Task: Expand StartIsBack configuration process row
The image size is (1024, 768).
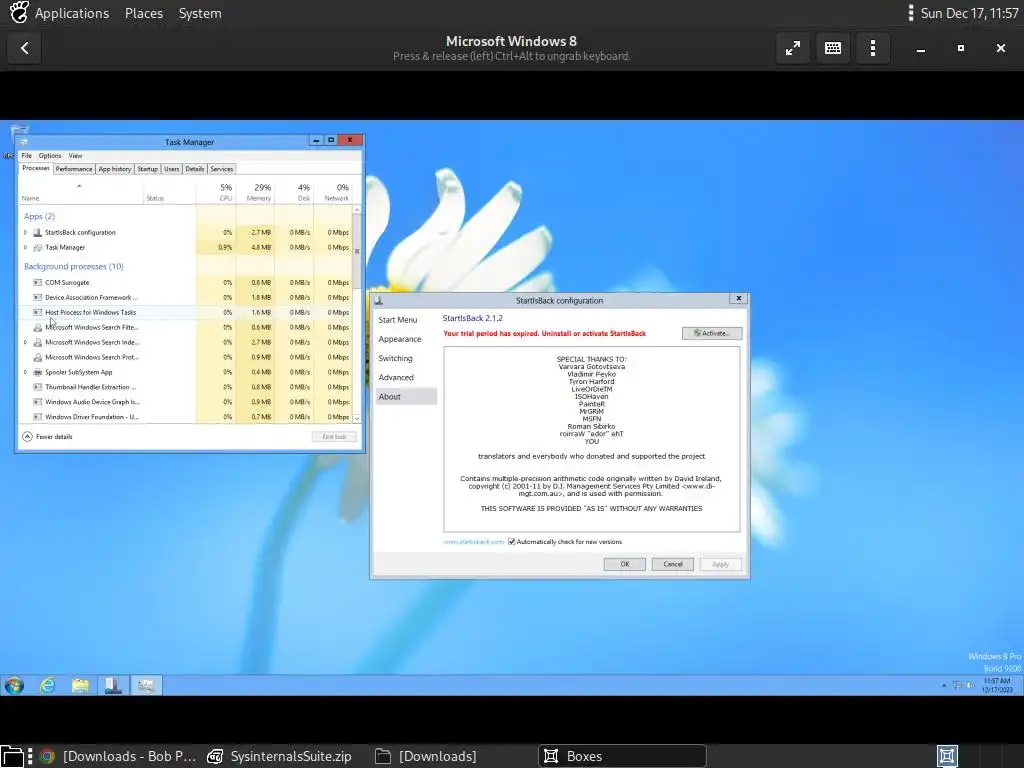Action: (25, 232)
